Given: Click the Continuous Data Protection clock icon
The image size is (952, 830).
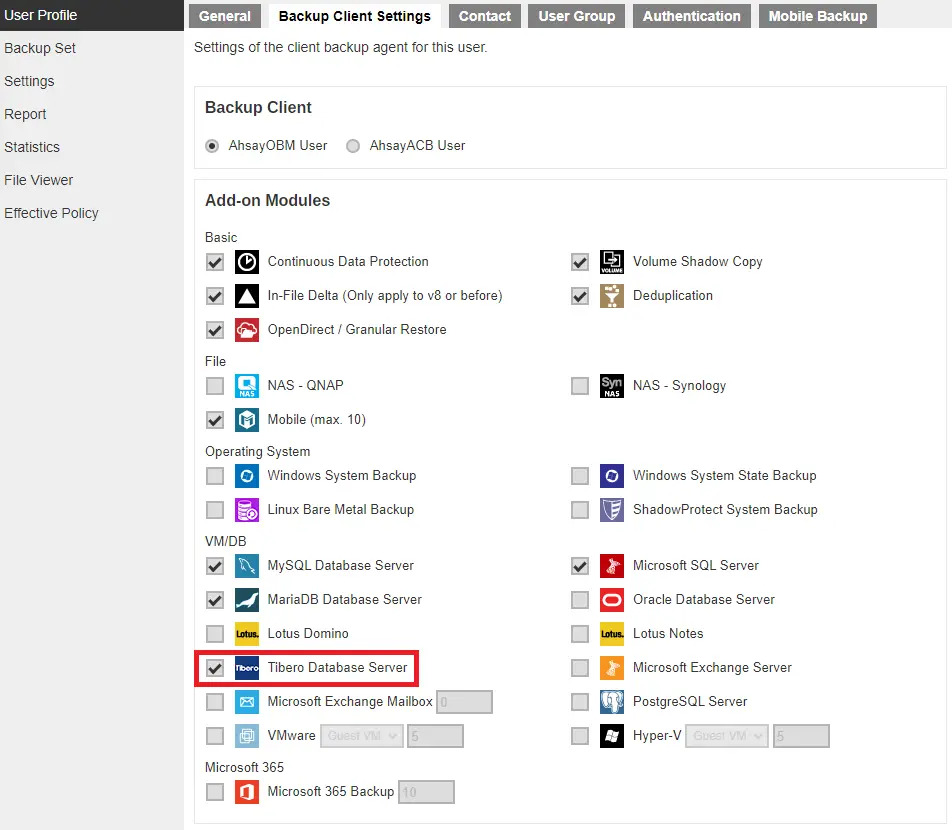Looking at the screenshot, I should point(246,262).
